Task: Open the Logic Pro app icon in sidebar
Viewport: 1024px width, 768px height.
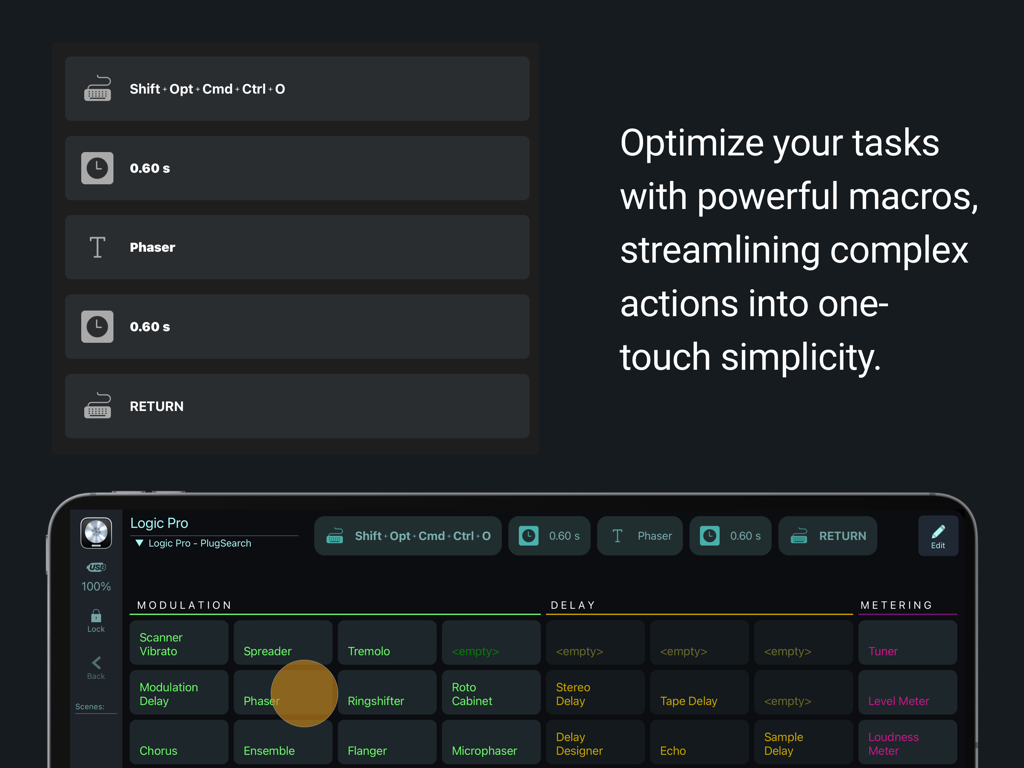Action: click(96, 532)
